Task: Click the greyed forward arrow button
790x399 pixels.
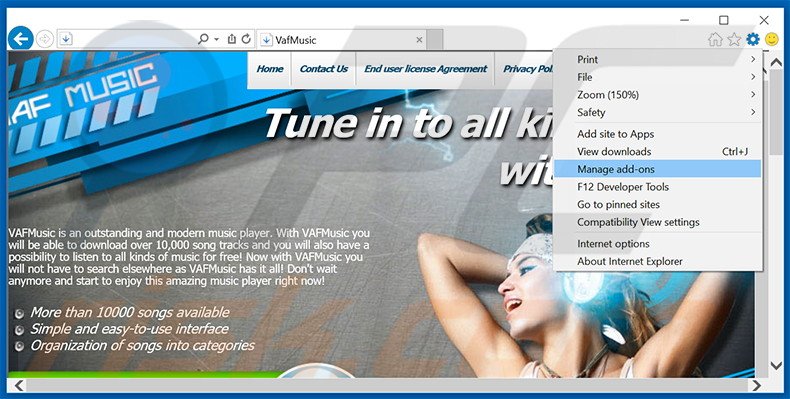Action: [45, 39]
